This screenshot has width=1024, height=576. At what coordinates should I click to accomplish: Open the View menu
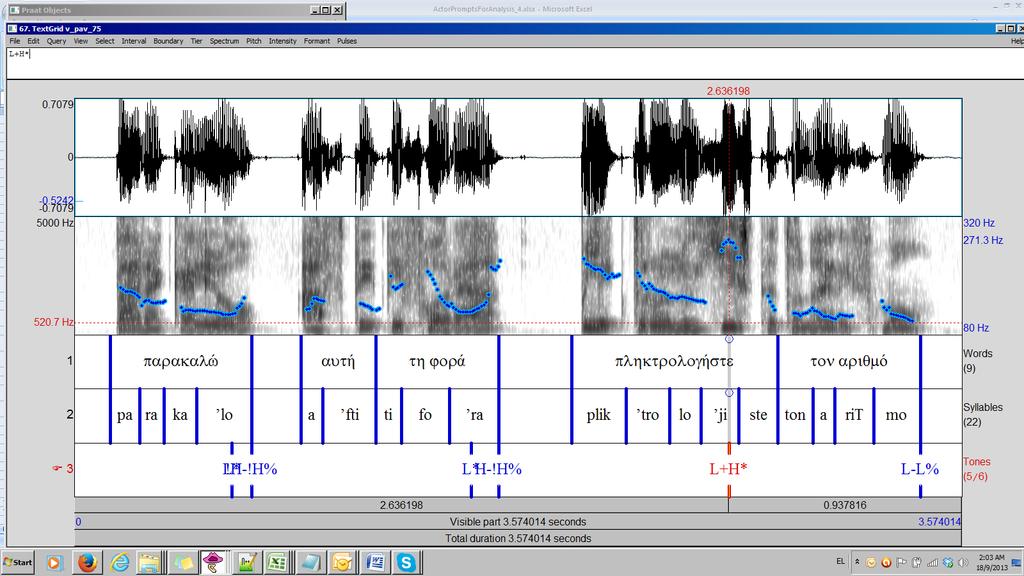point(81,41)
